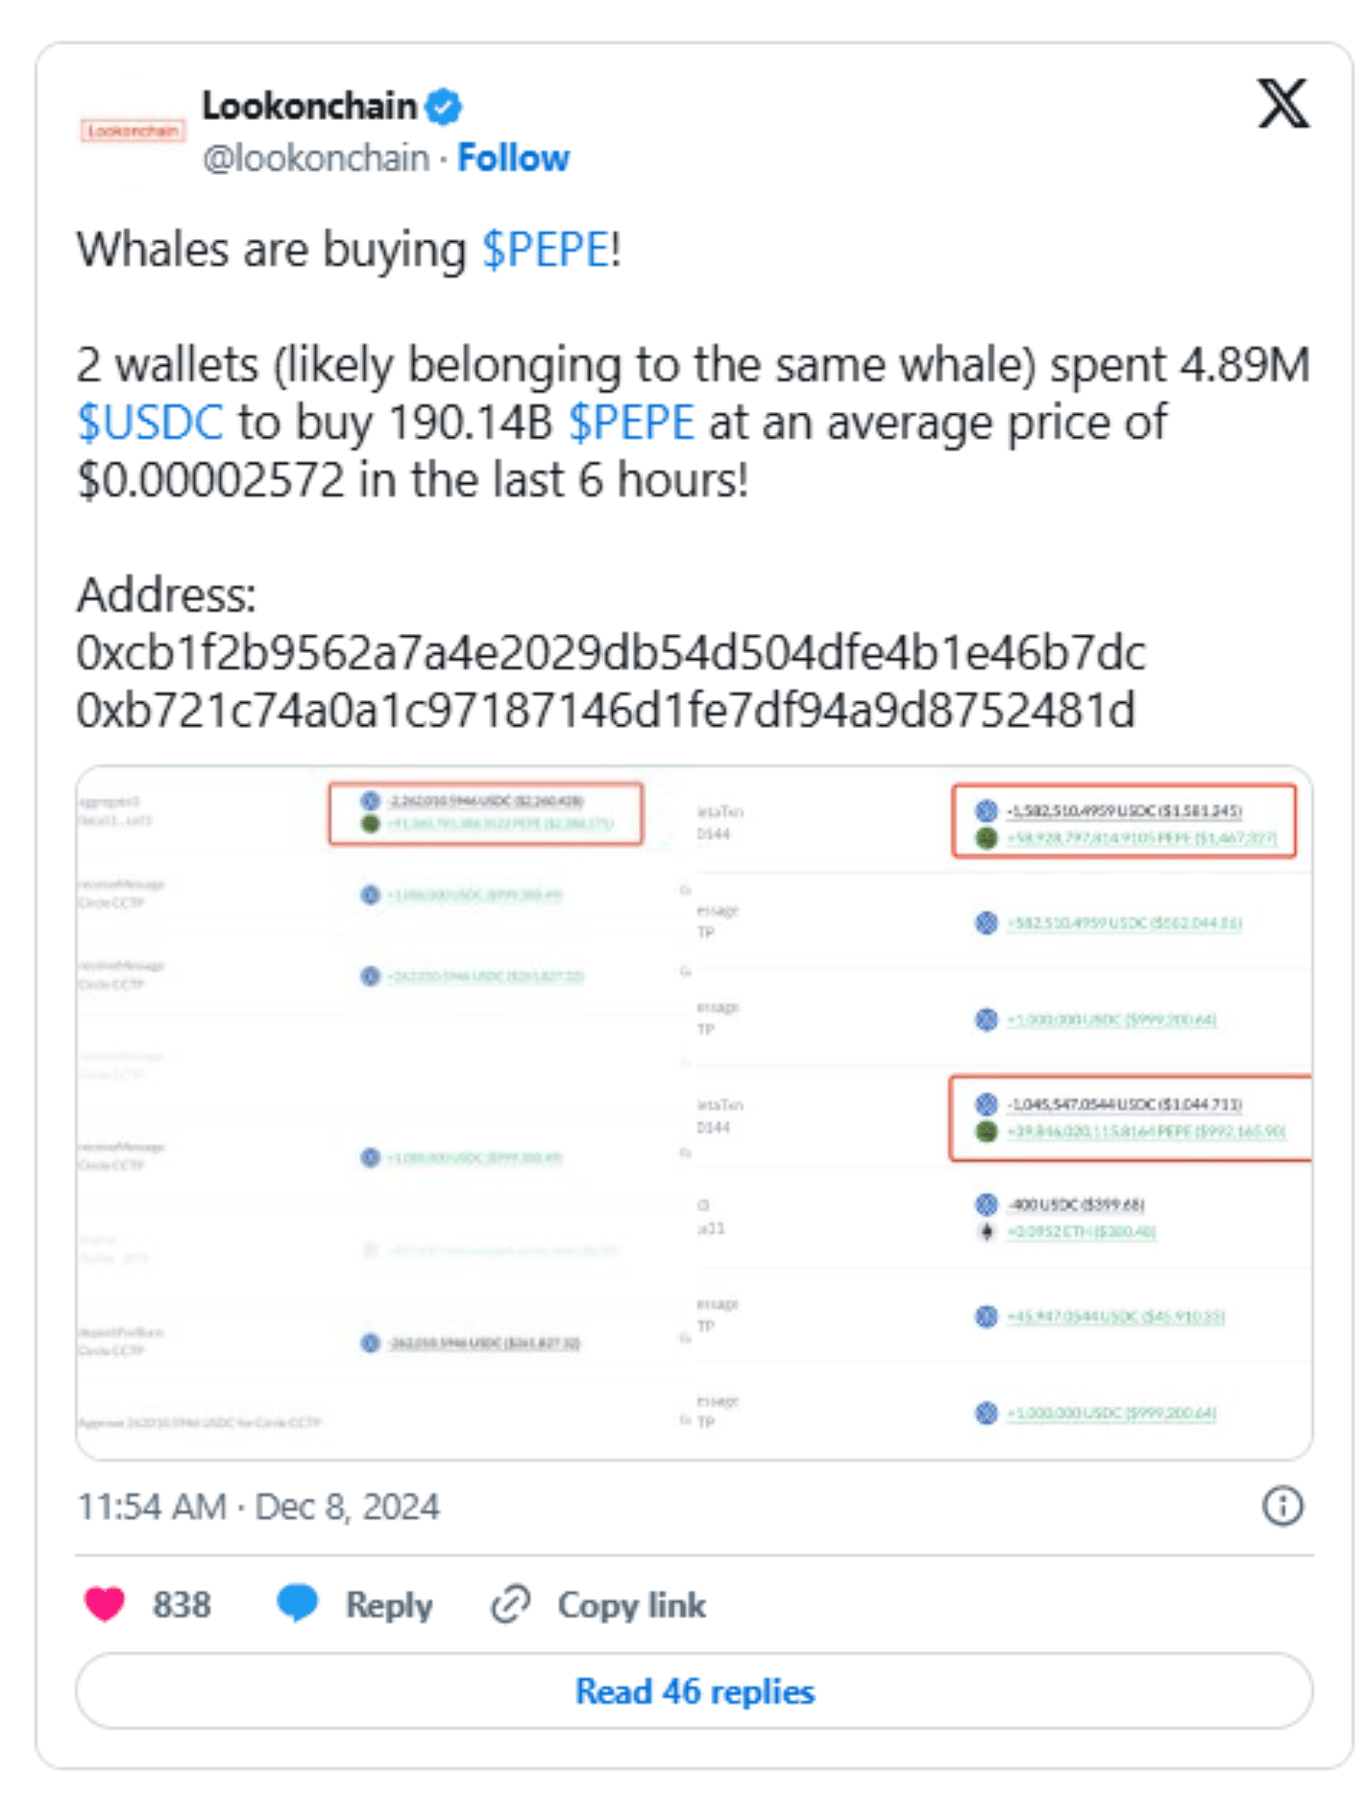The image size is (1366, 1794).
Task: Click the second $PEPE cashtag link
Action: tap(631, 422)
